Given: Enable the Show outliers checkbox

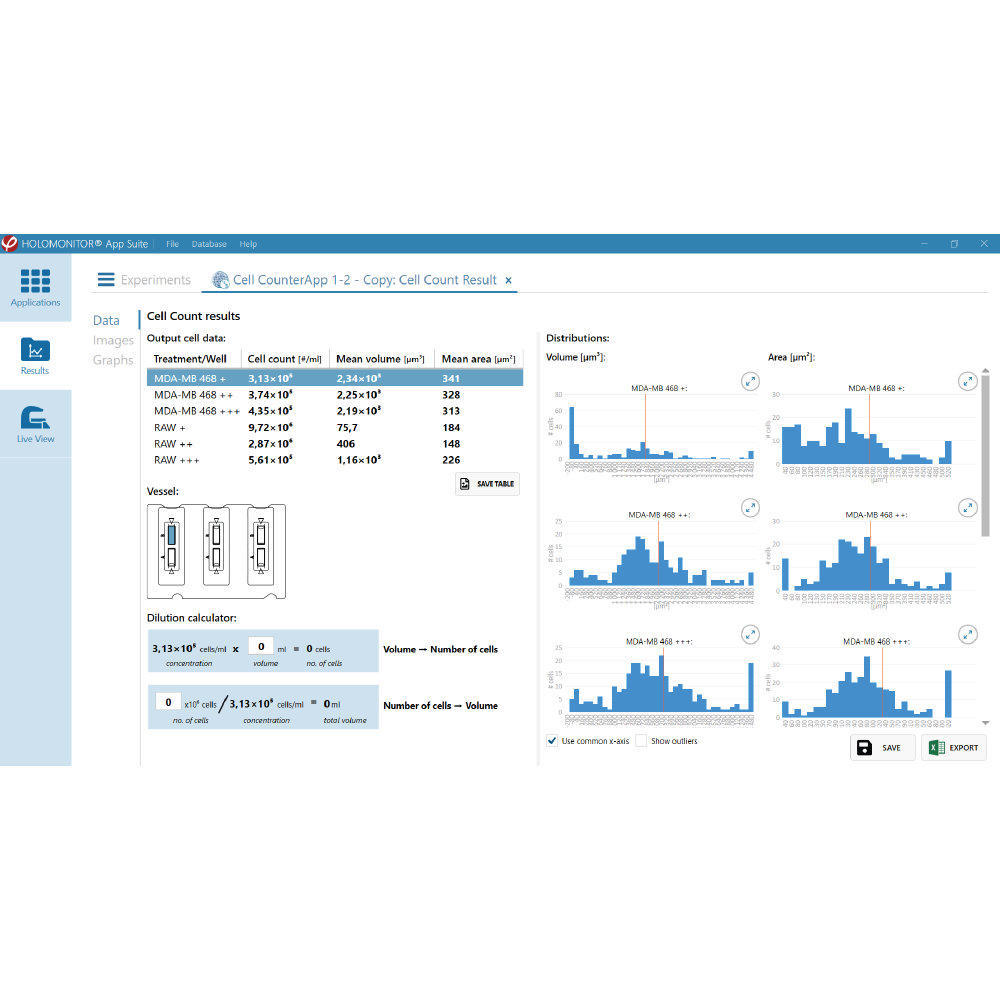Looking at the screenshot, I should point(641,741).
